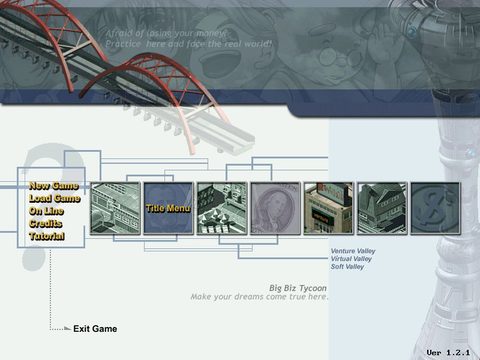
Task: Select the first office building tile
Action: (x=115, y=208)
